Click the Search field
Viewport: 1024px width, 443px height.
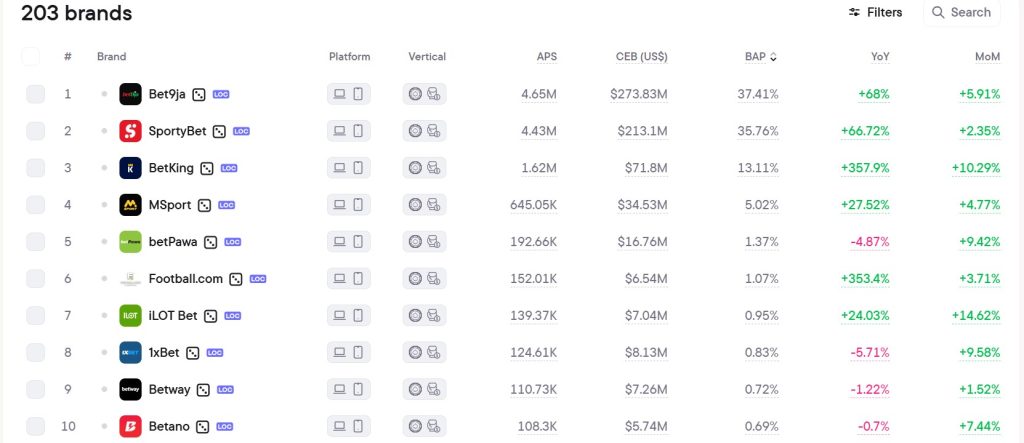click(x=961, y=12)
